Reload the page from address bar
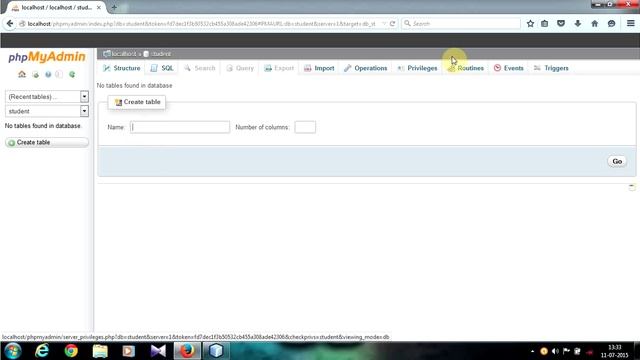This screenshot has height=360, width=640. point(392,24)
